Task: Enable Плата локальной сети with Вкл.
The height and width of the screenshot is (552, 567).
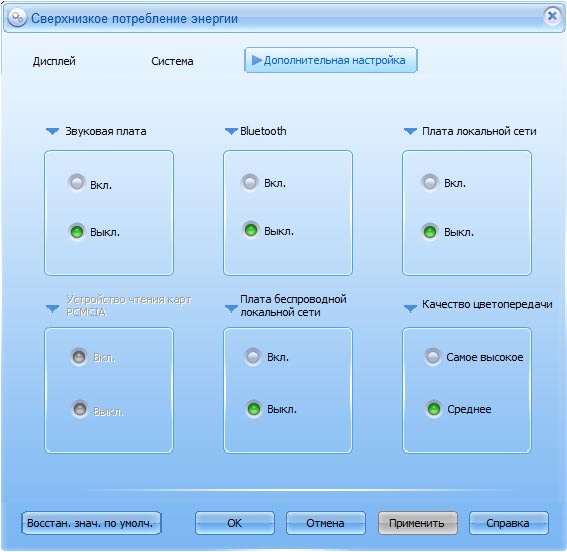Action: pos(430,182)
